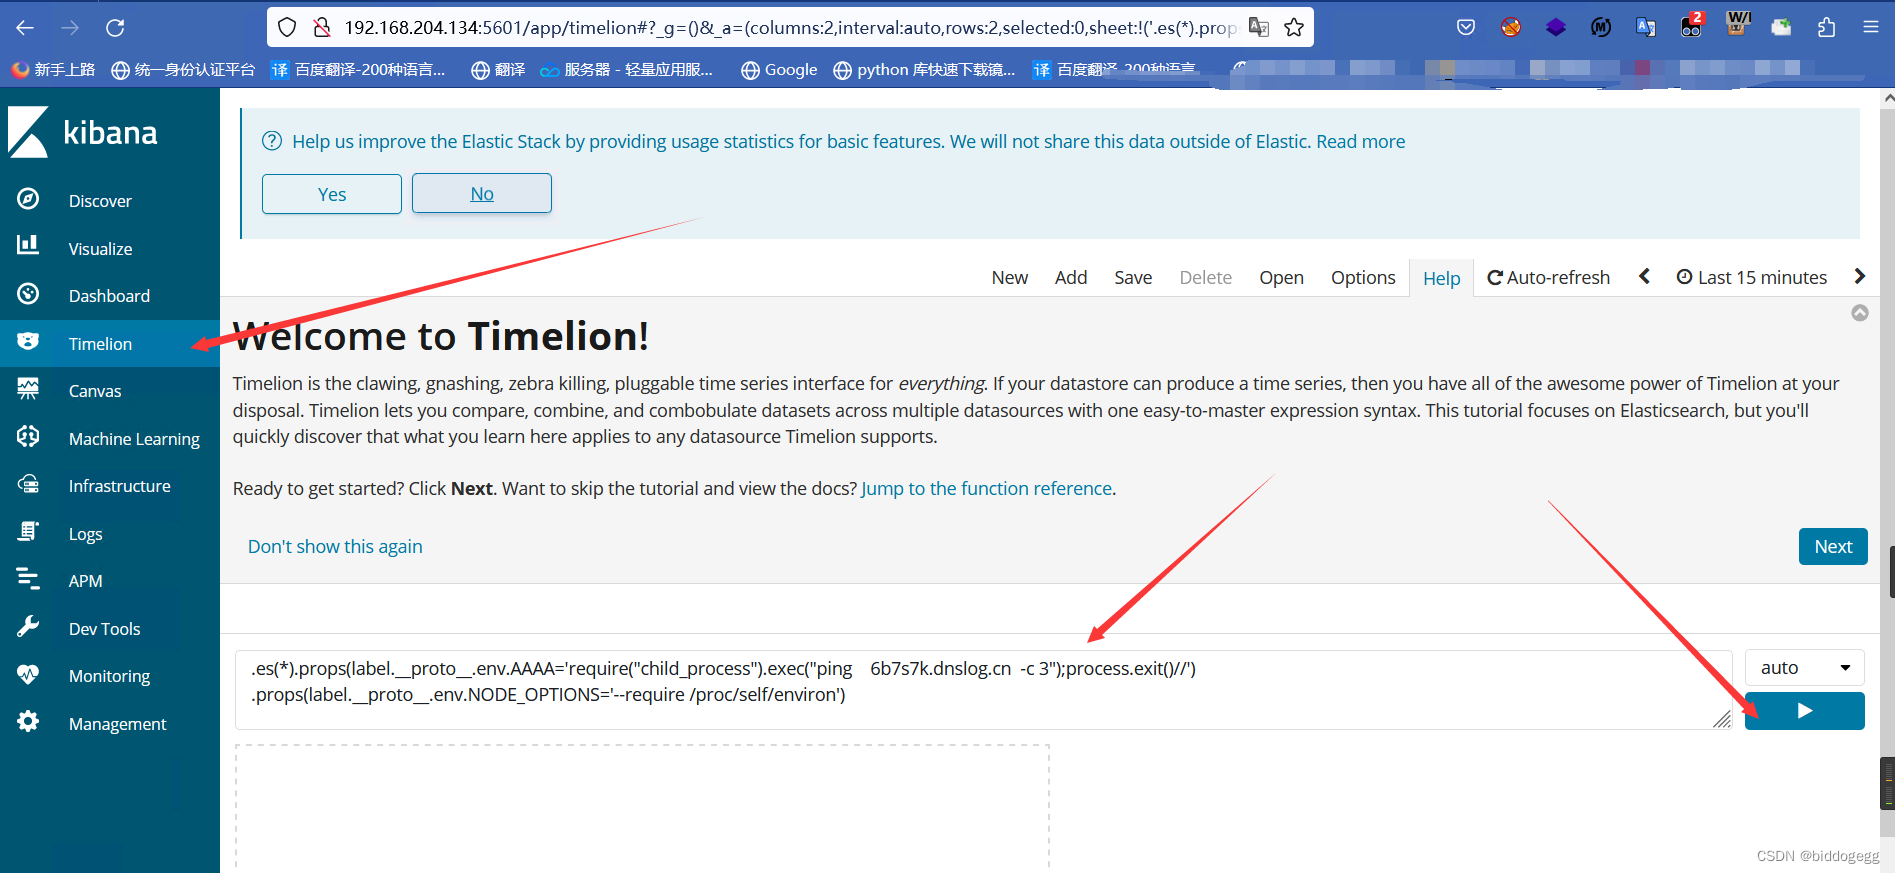Open Dashboard gauge icon
The width and height of the screenshot is (1895, 873).
[28, 294]
